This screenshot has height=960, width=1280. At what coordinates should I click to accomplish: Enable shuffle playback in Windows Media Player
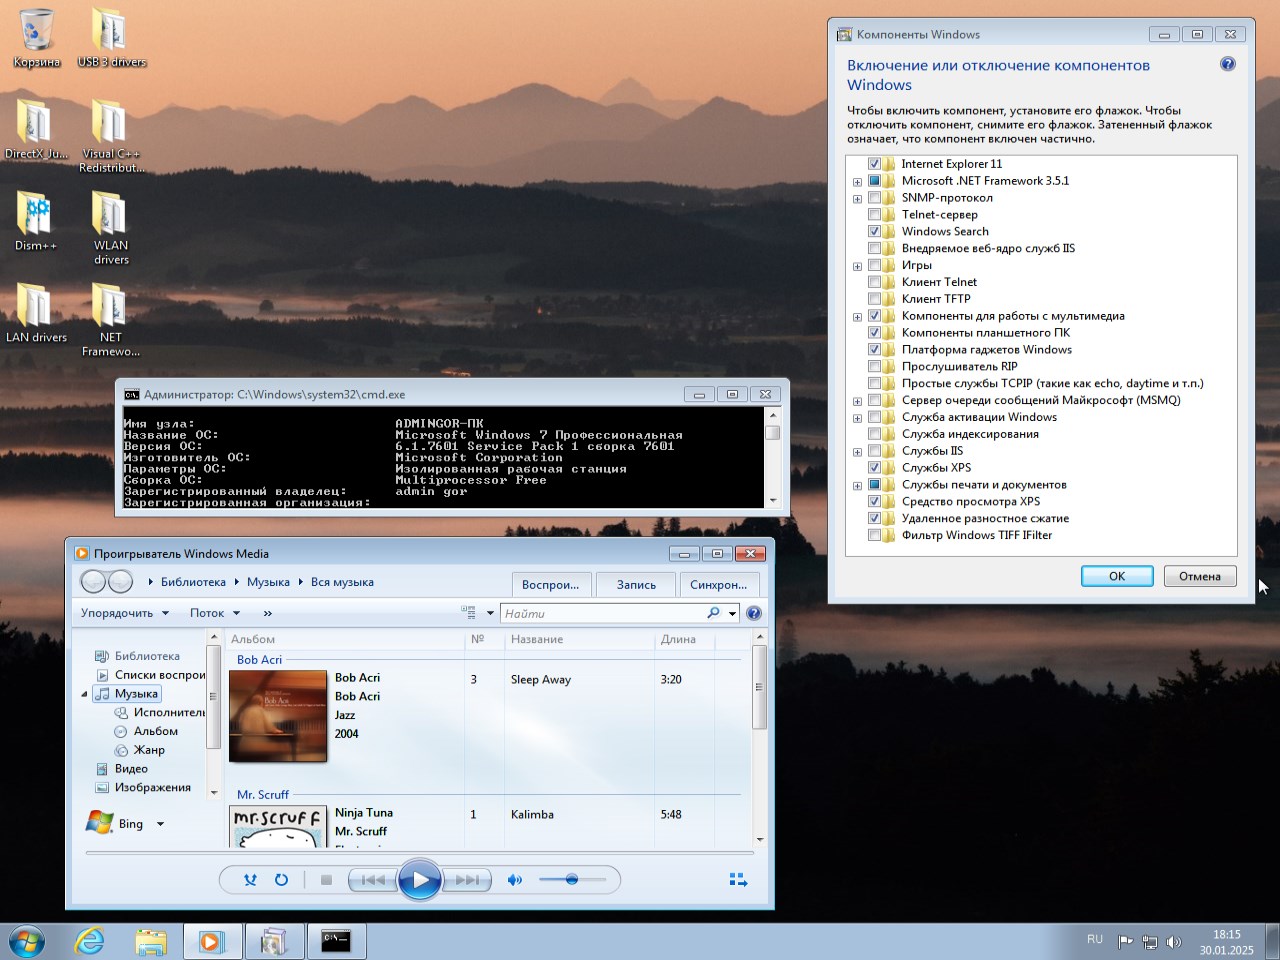point(250,880)
